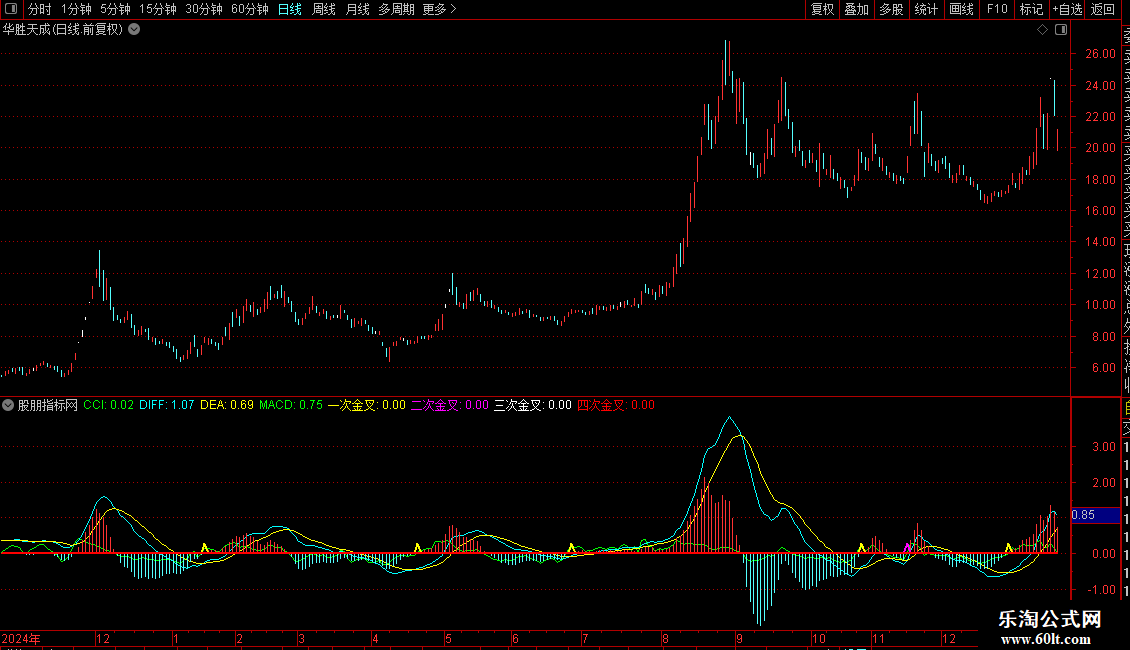Expand the 更多 periods menu
Image resolution: width=1130 pixels, height=650 pixels.
(x=440, y=9)
